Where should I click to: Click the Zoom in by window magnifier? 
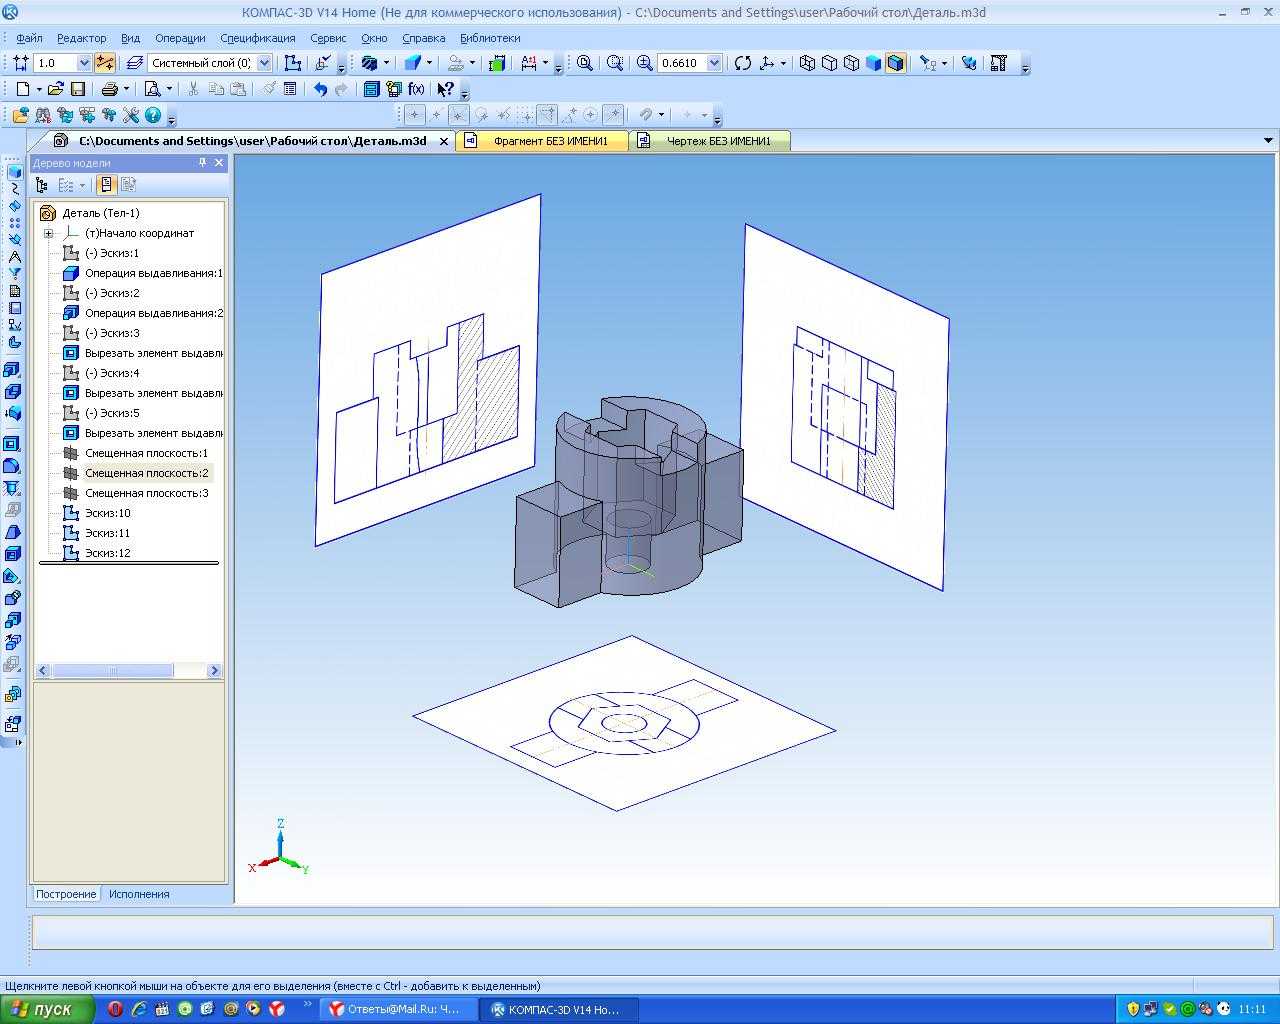pyautogui.click(x=585, y=63)
